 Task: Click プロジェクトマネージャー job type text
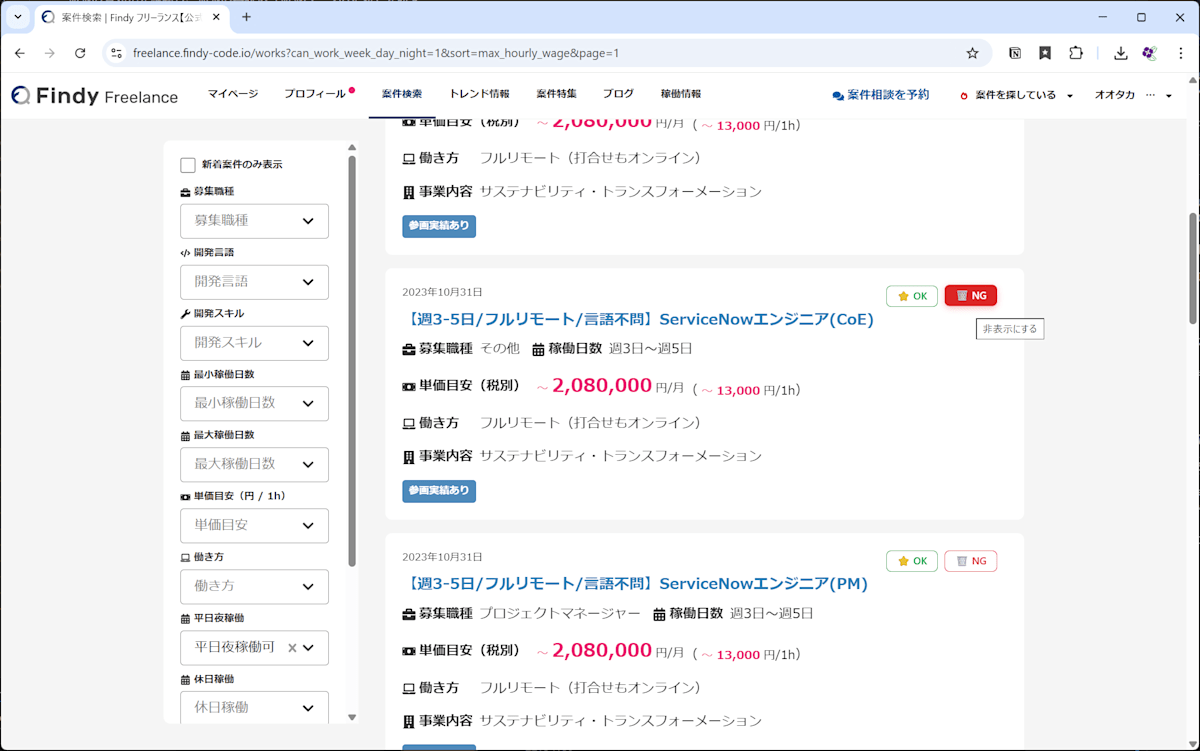[x=560, y=613]
